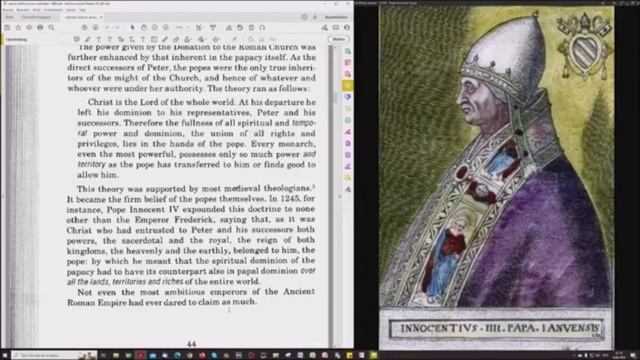This screenshot has width=640, height=360.
Task: Click page number "44" at page bottom
Action: 191,344
